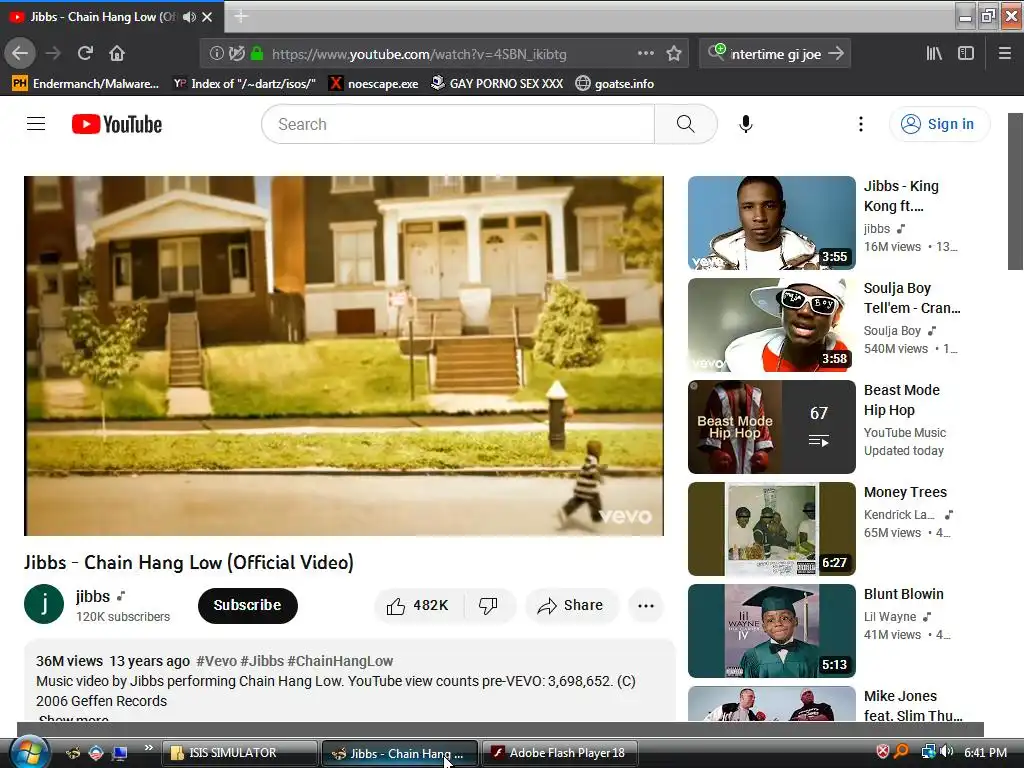
Task: Open Money Trees video title
Action: coord(905,492)
